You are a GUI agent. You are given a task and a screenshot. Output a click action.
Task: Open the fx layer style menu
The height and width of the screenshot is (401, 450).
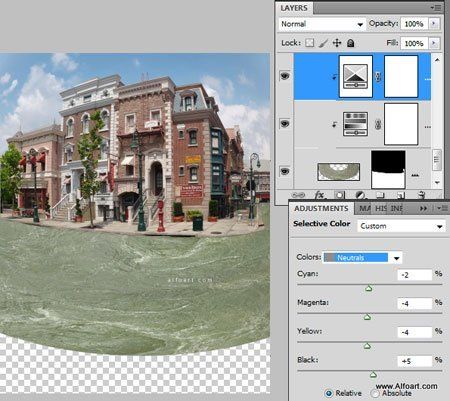coord(319,195)
